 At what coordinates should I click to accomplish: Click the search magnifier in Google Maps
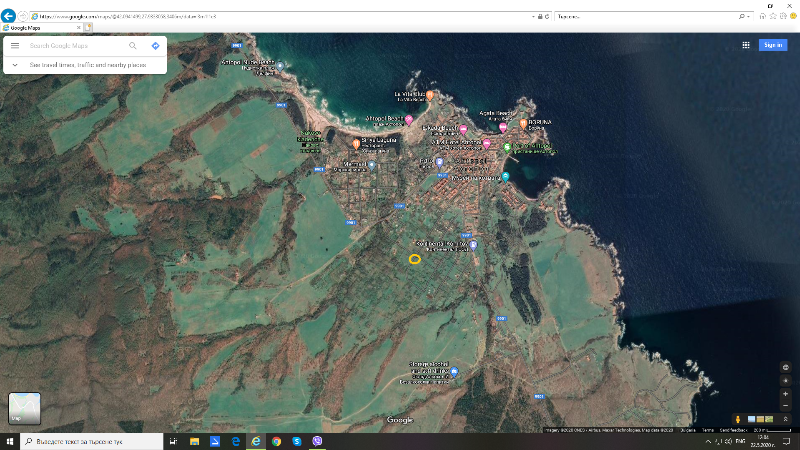133,46
